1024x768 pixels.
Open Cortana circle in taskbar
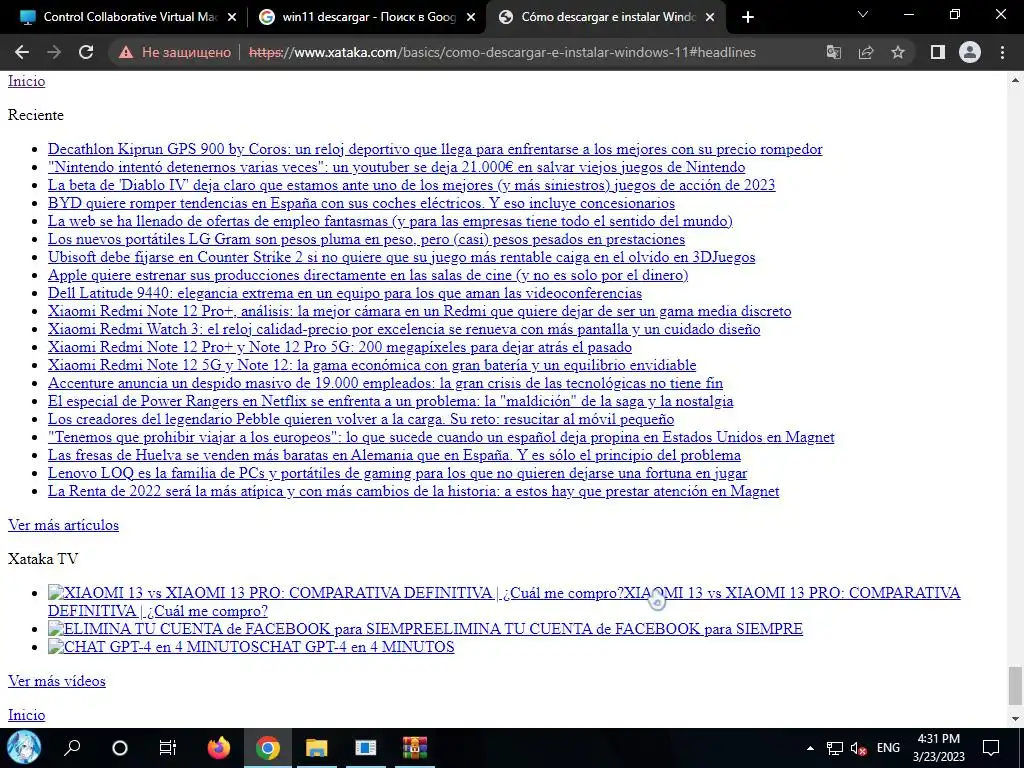(x=120, y=748)
